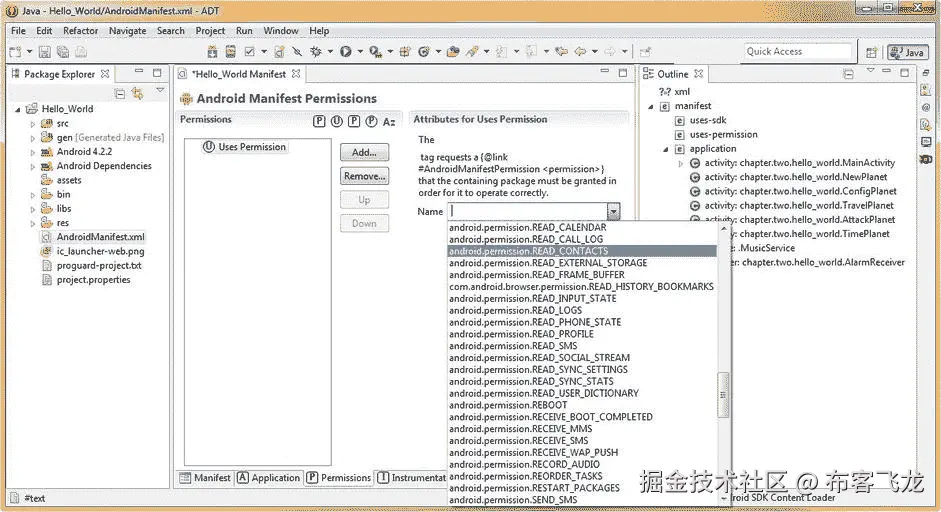The height and width of the screenshot is (512, 941).
Task: Expand the src folder arrow
Action: click(32, 124)
